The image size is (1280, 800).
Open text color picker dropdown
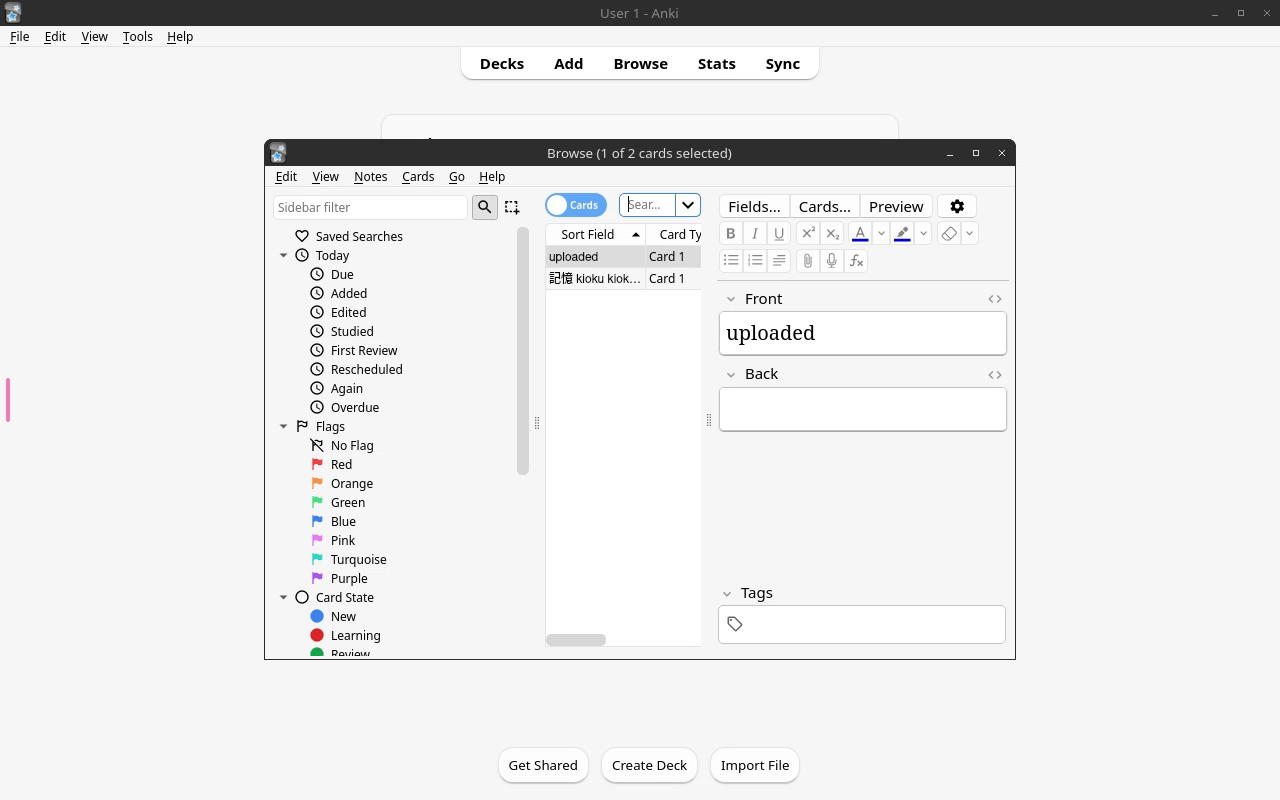[881, 233]
